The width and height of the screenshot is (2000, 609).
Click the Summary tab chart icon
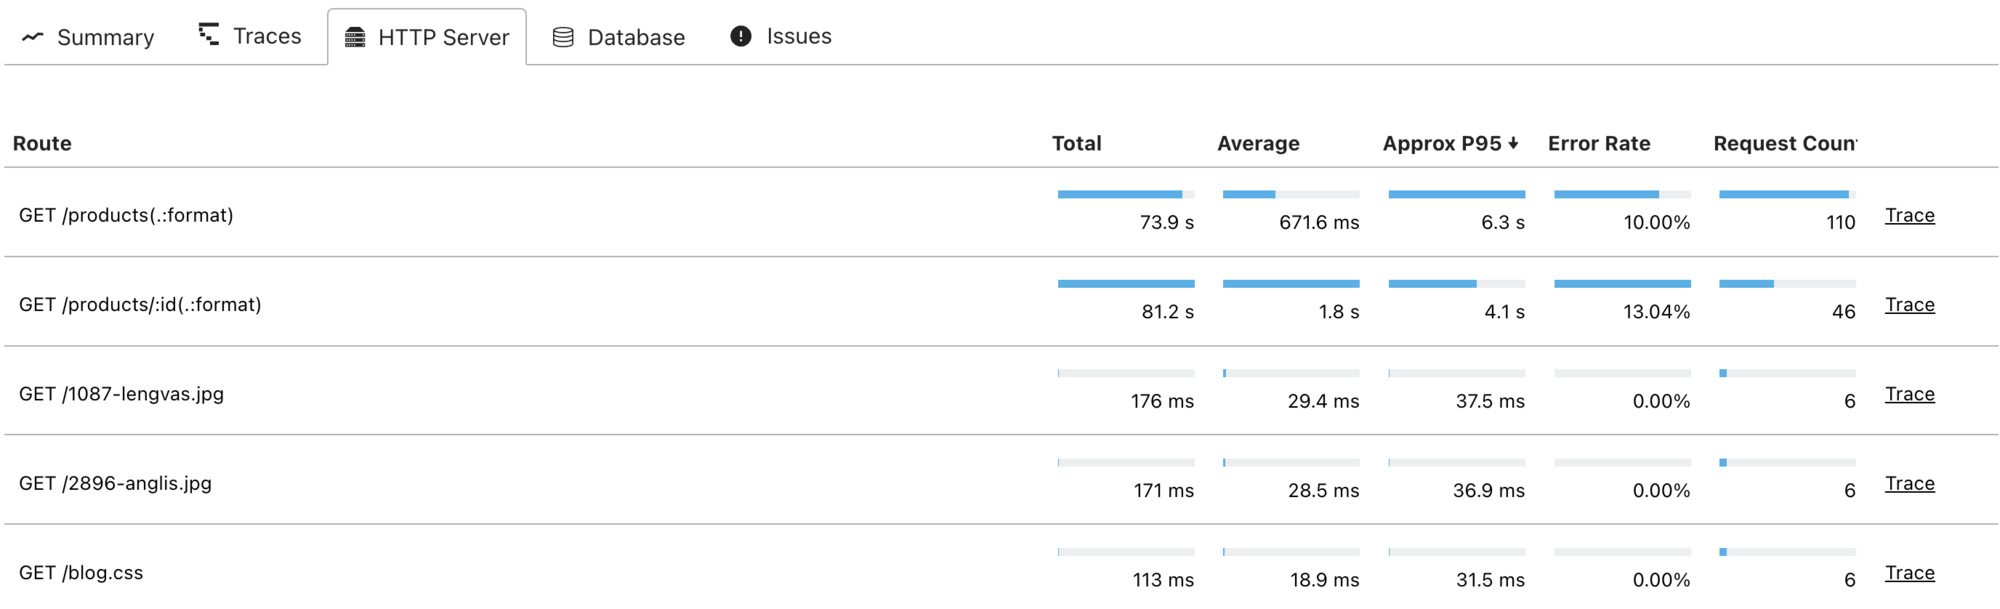[x=33, y=37]
